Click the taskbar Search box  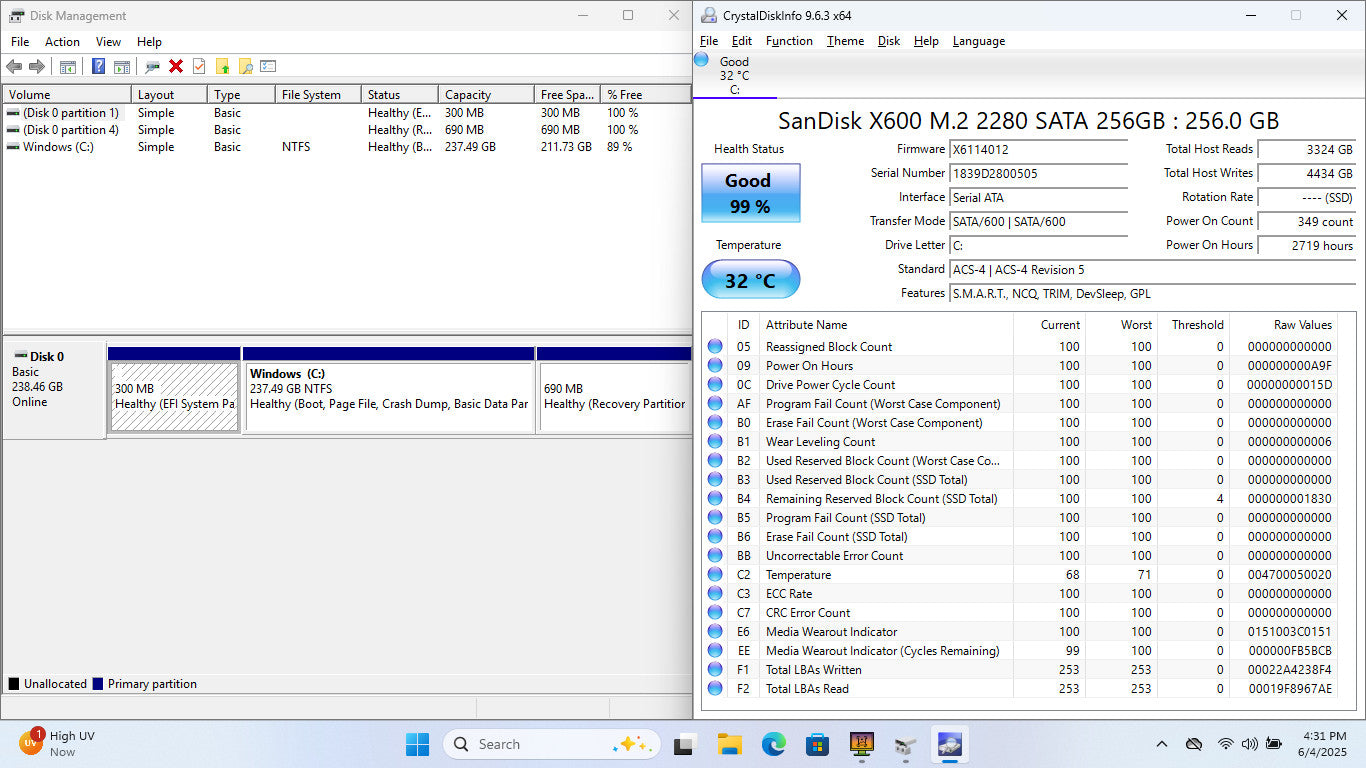[x=551, y=744]
